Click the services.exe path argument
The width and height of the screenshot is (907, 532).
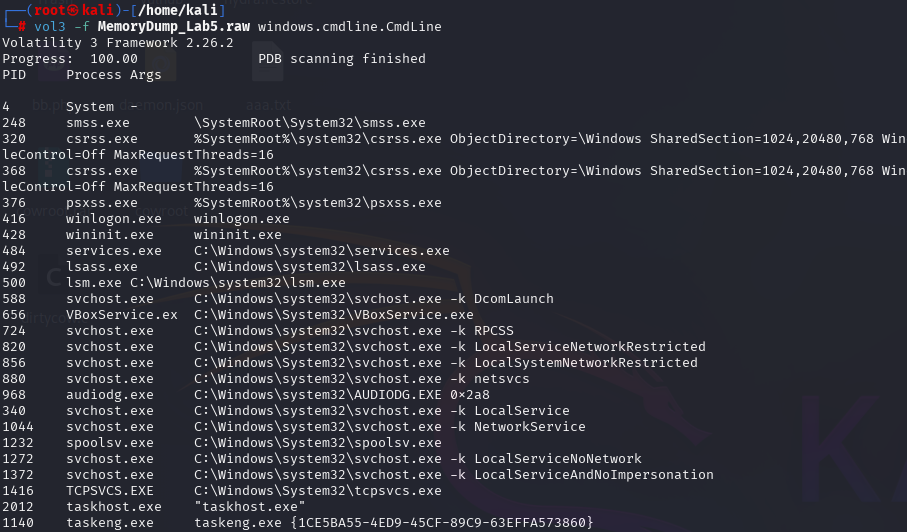(x=321, y=251)
